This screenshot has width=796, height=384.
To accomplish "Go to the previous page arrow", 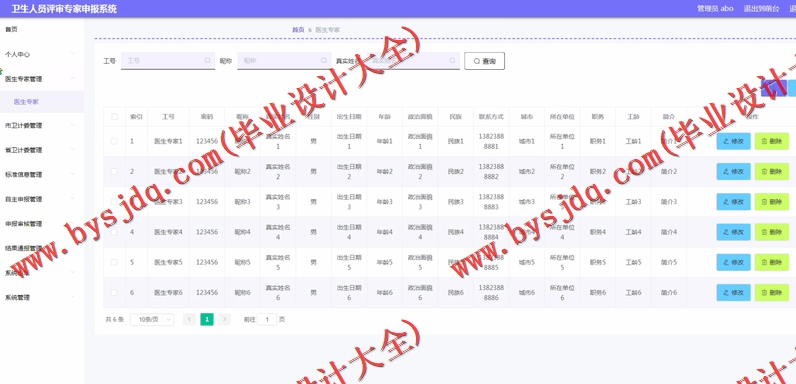I will coord(189,319).
